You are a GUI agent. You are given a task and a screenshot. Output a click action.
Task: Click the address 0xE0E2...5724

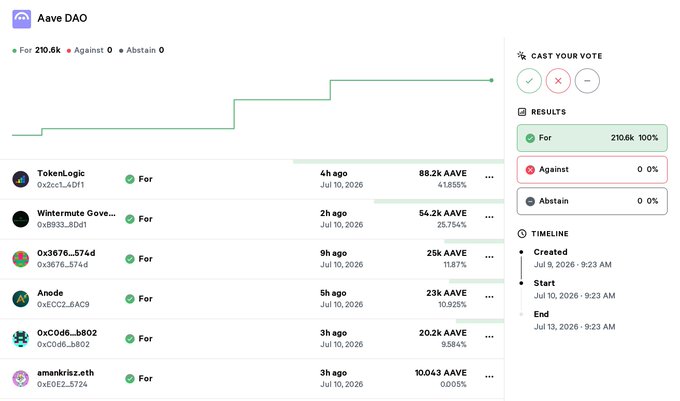[62, 385]
